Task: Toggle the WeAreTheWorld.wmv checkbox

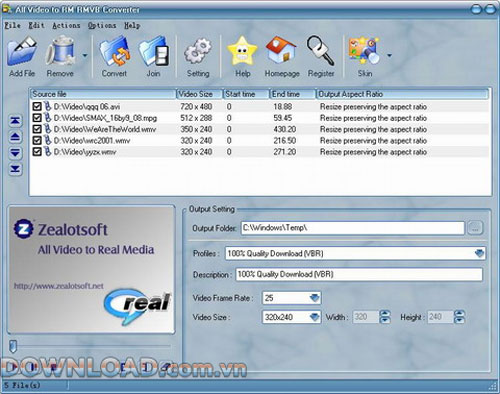Action: coord(37,129)
